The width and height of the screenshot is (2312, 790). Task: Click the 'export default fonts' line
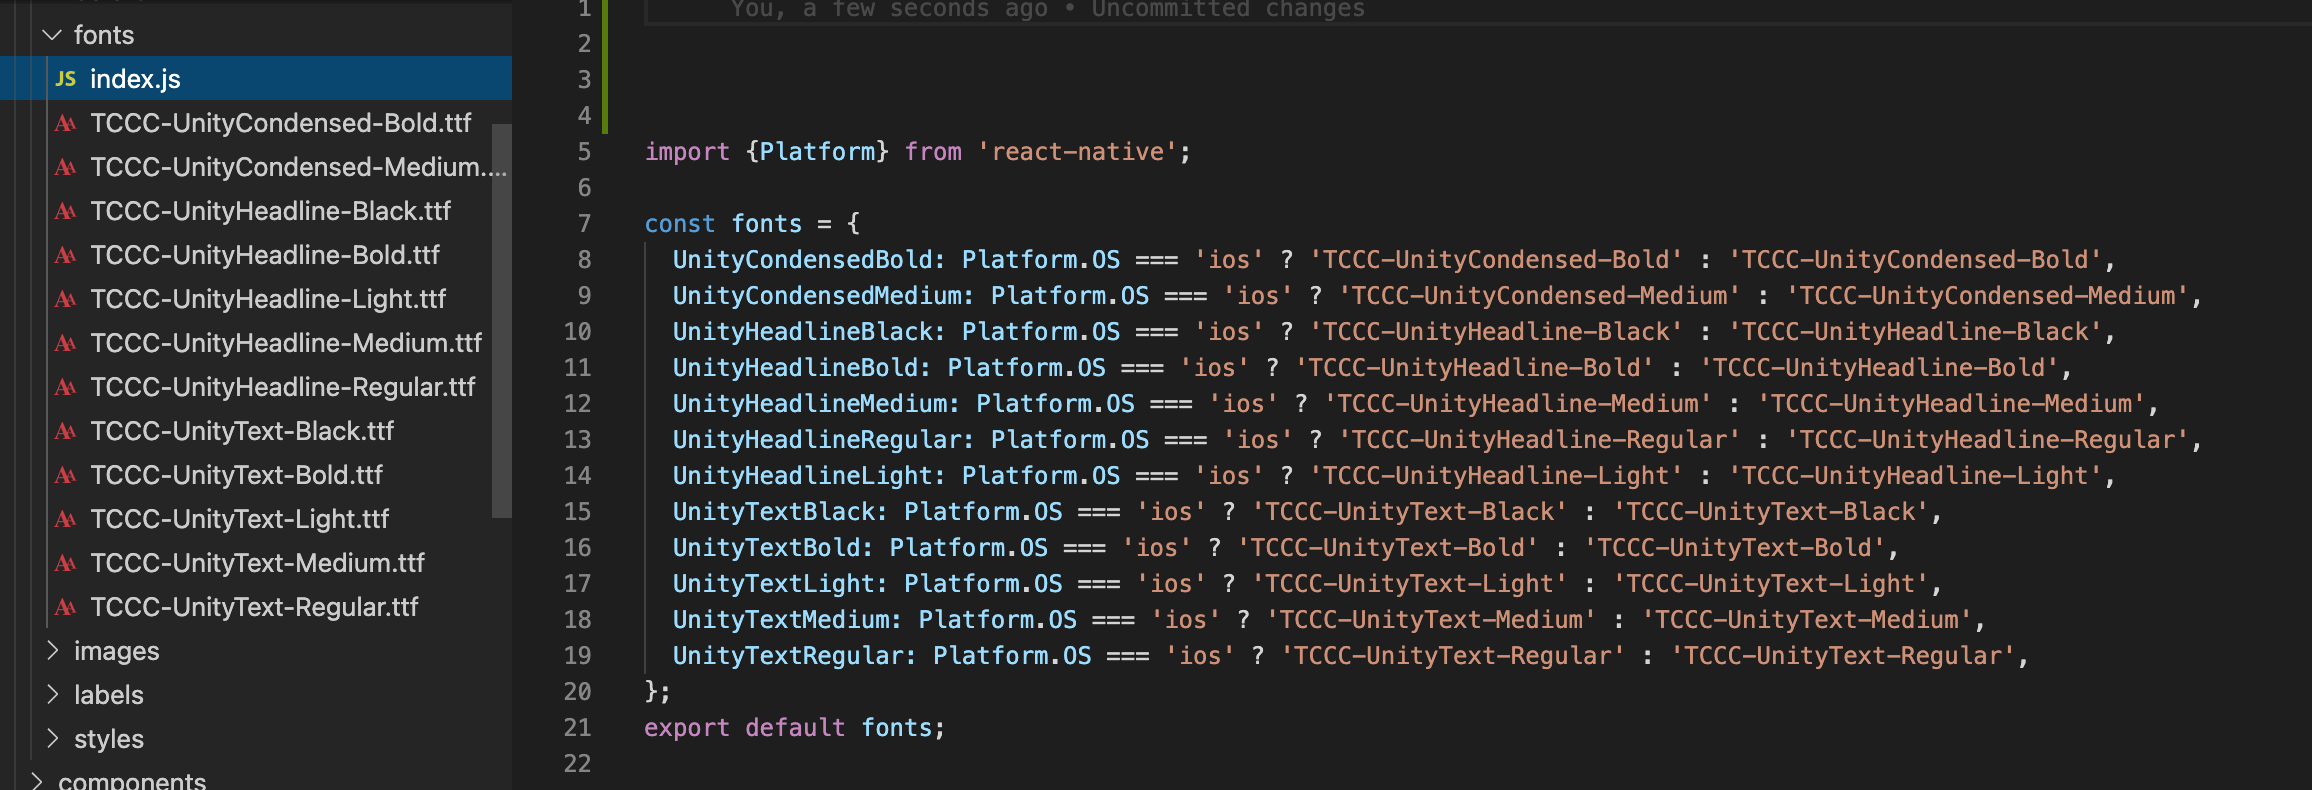click(x=795, y=727)
